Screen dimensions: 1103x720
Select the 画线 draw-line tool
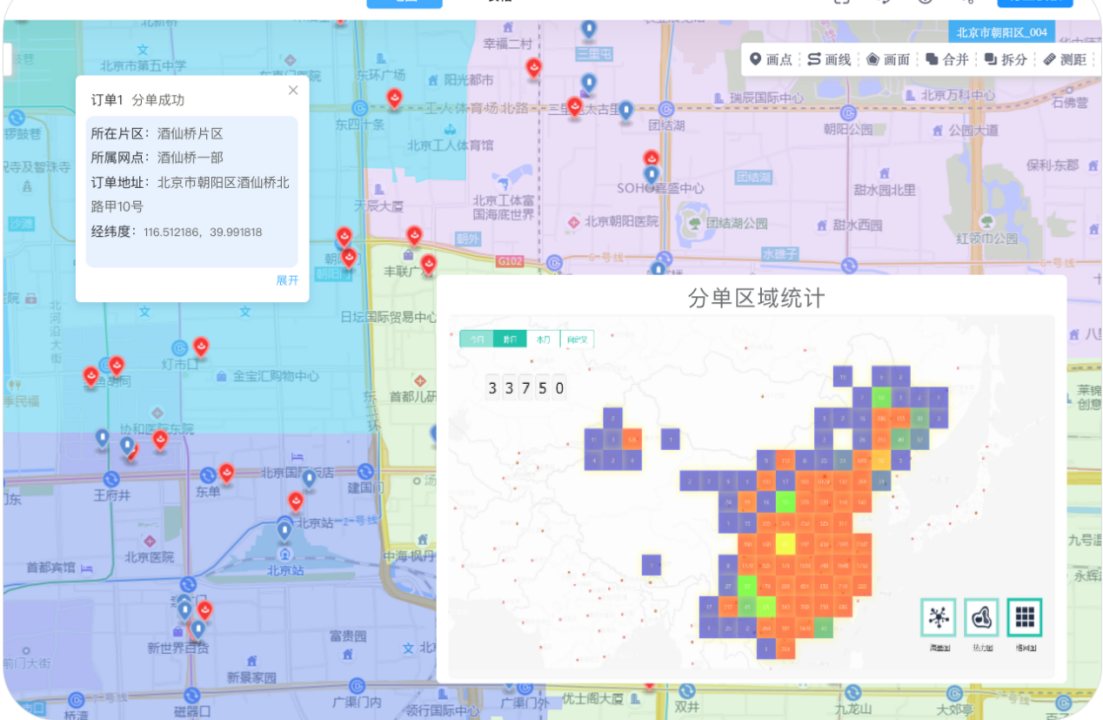click(829, 59)
